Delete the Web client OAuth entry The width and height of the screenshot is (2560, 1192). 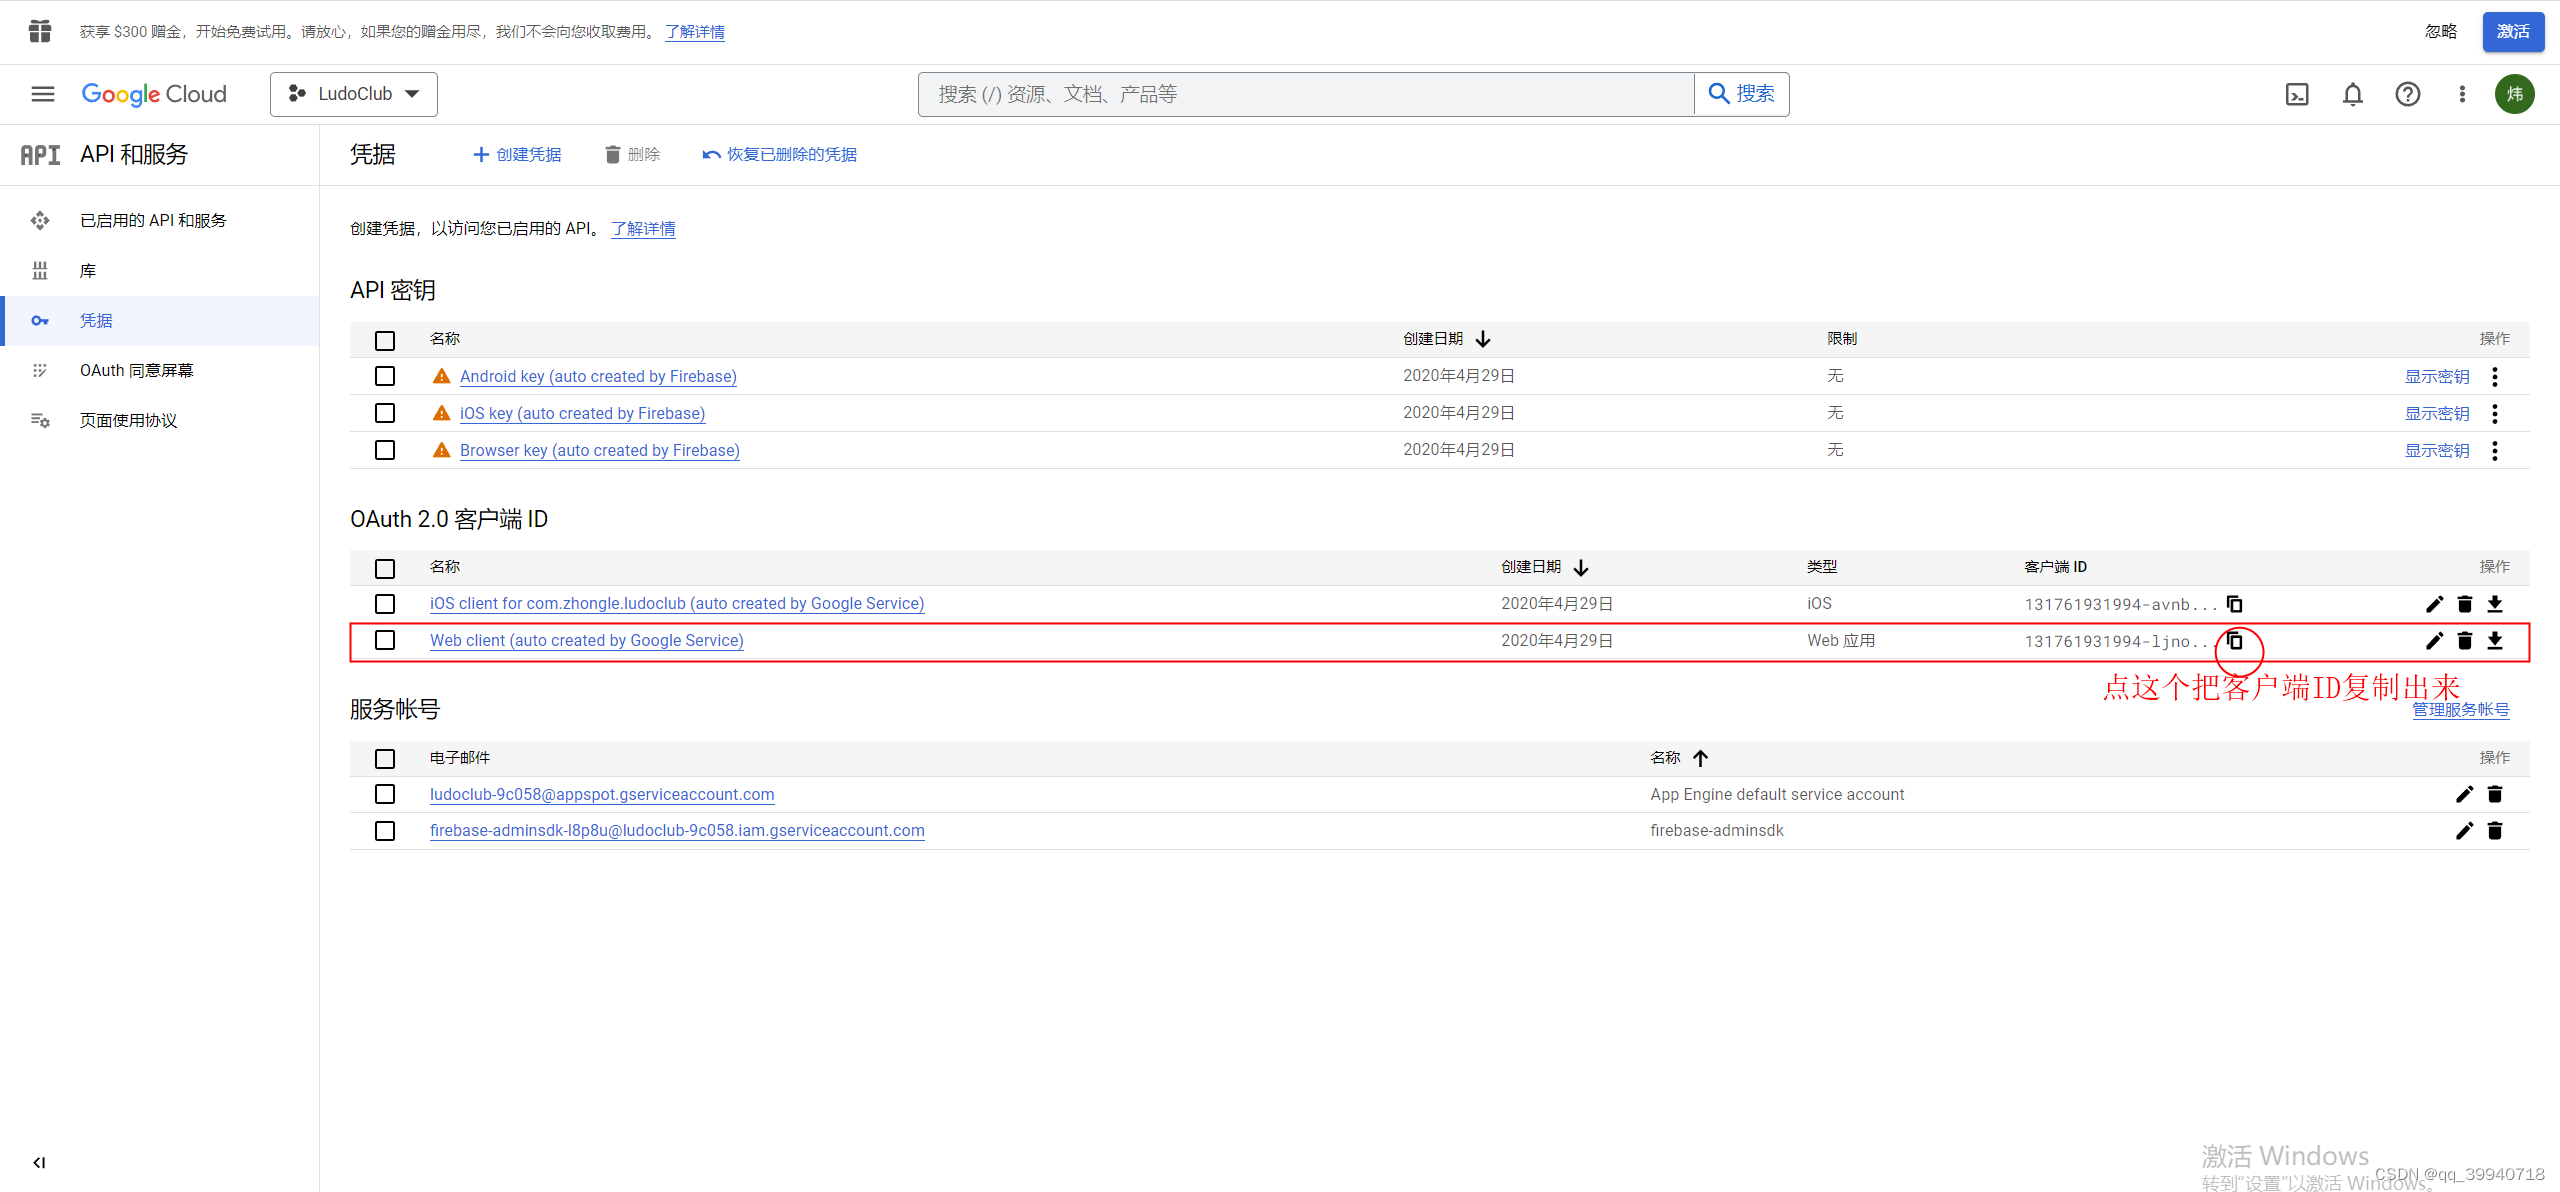(2465, 641)
